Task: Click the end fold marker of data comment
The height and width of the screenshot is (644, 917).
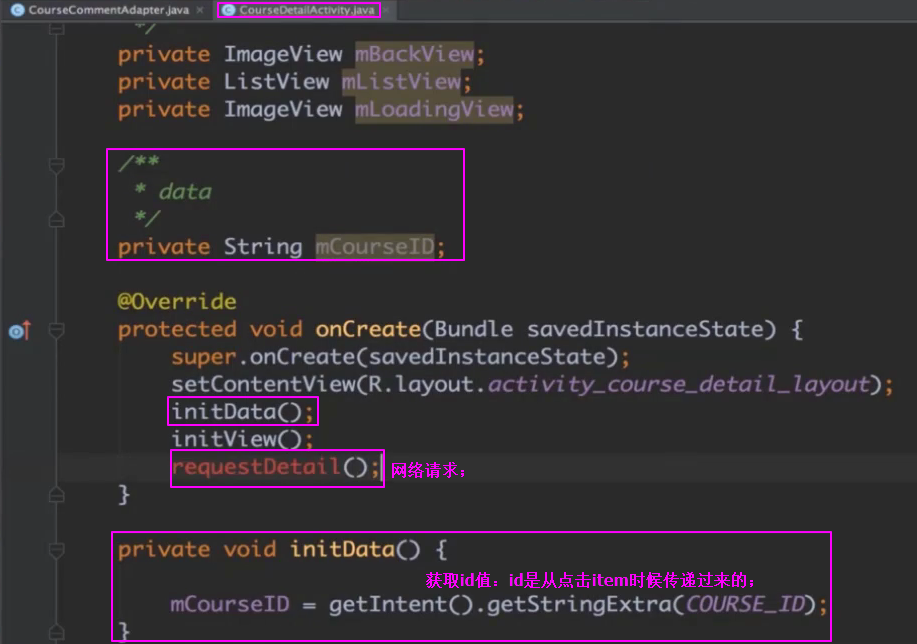Action: click(x=57, y=219)
